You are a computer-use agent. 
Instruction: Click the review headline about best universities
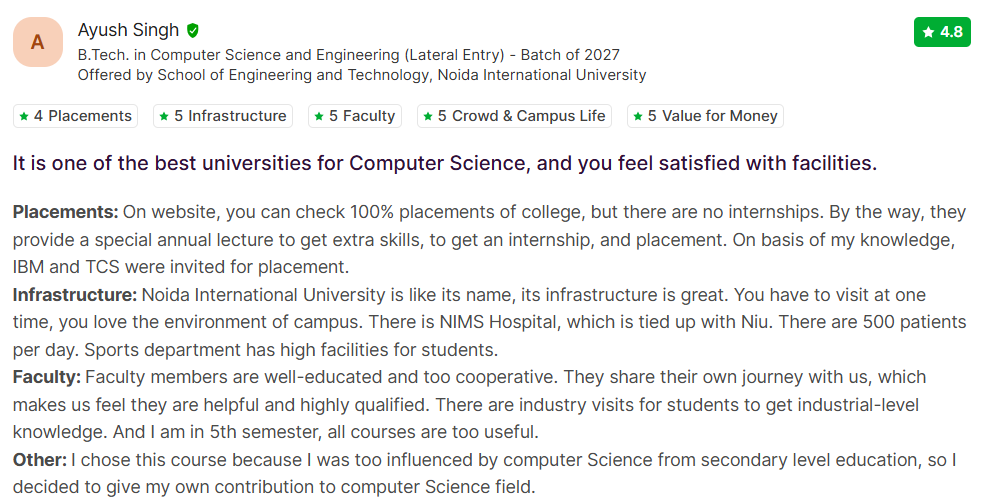(444, 163)
